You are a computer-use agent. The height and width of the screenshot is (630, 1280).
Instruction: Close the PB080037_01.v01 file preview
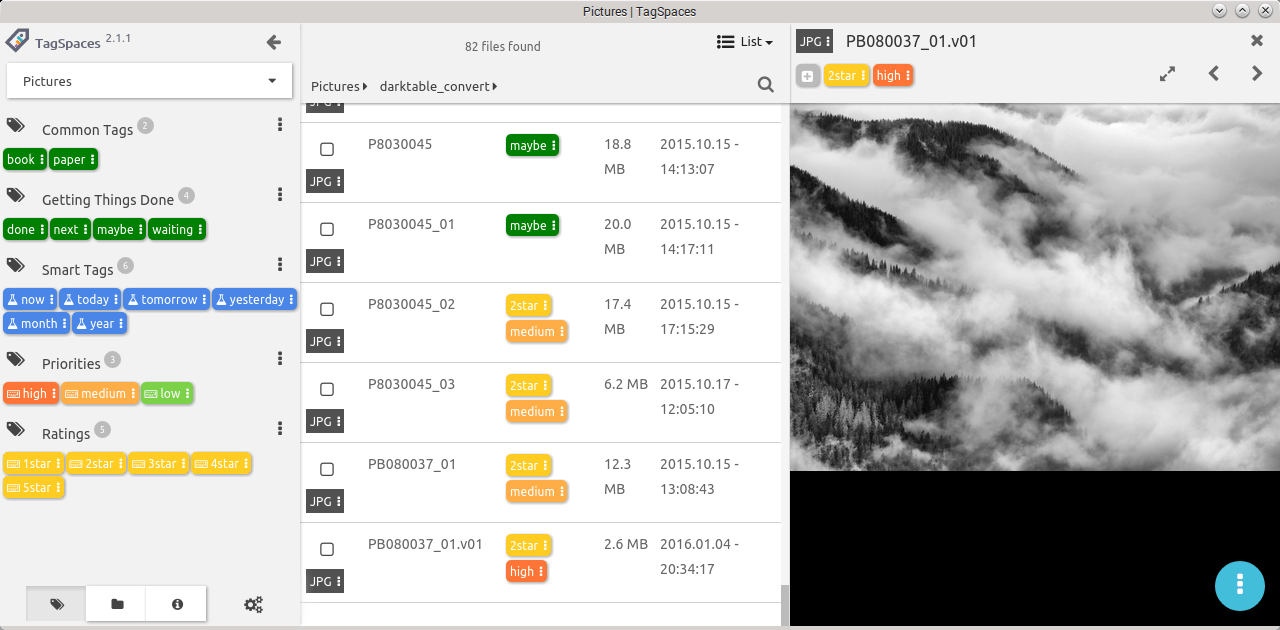(x=1257, y=41)
